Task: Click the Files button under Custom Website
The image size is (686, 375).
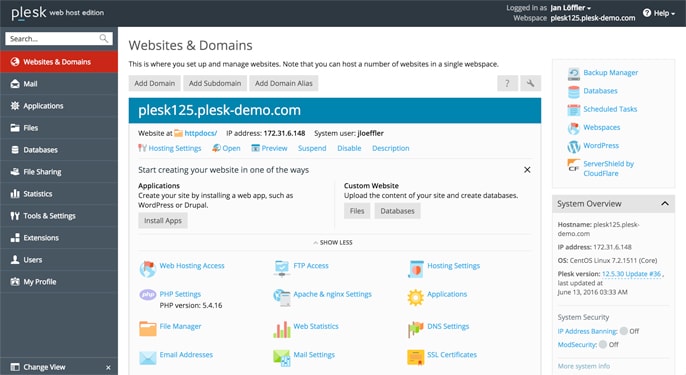Action: [357, 211]
